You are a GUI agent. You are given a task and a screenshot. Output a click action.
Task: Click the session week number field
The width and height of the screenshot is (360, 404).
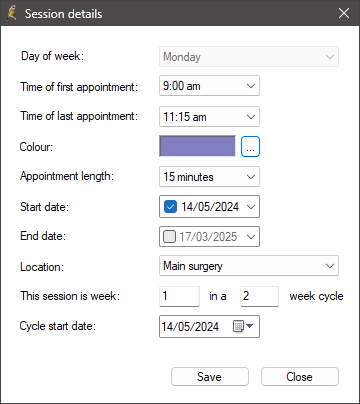(179, 296)
